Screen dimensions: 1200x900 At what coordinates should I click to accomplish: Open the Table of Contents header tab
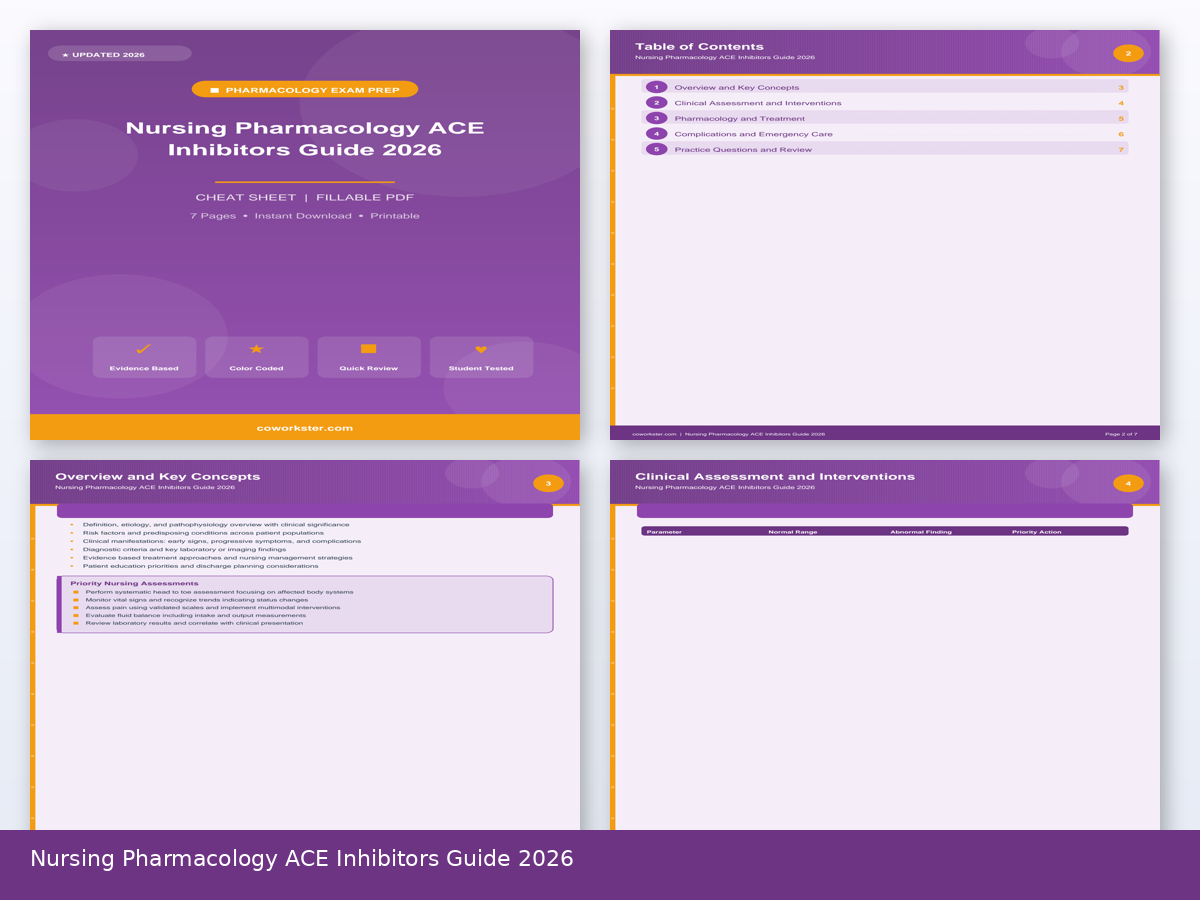click(x=698, y=46)
